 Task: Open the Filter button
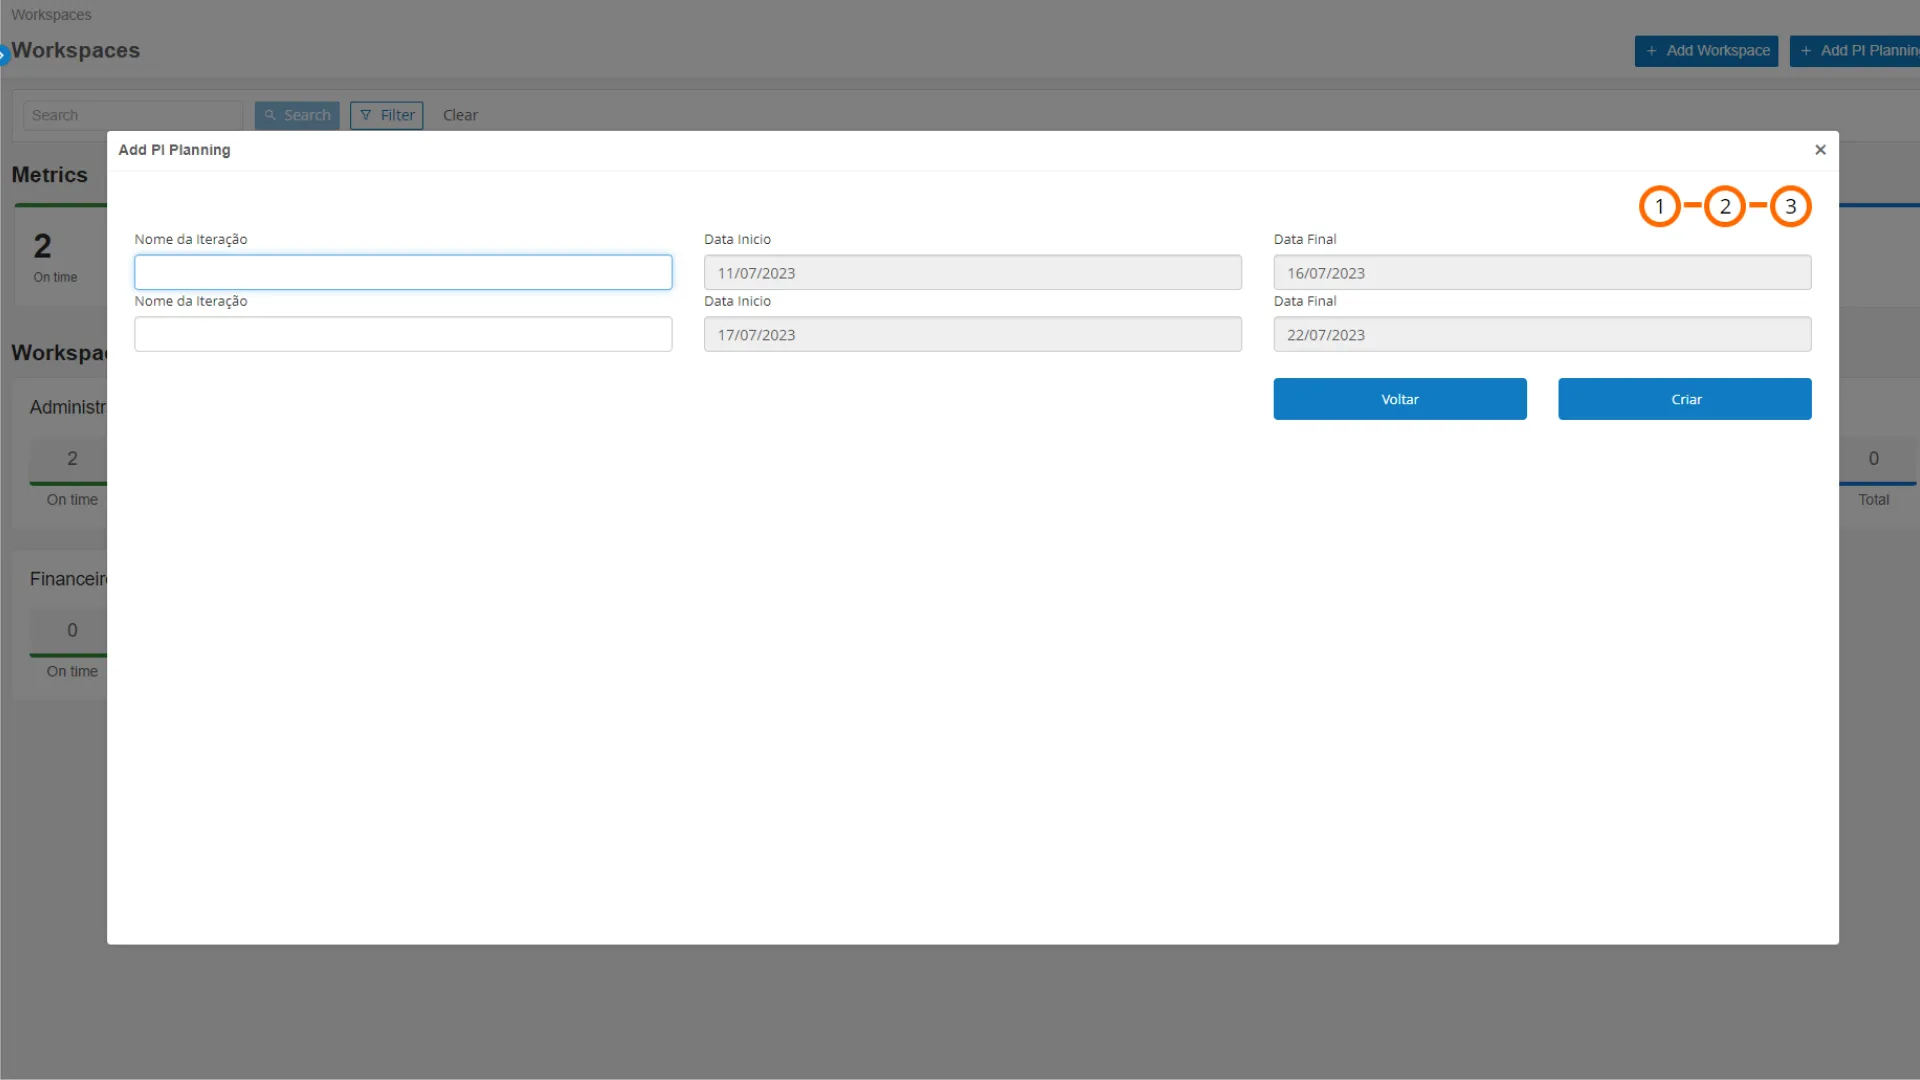pyautogui.click(x=387, y=115)
